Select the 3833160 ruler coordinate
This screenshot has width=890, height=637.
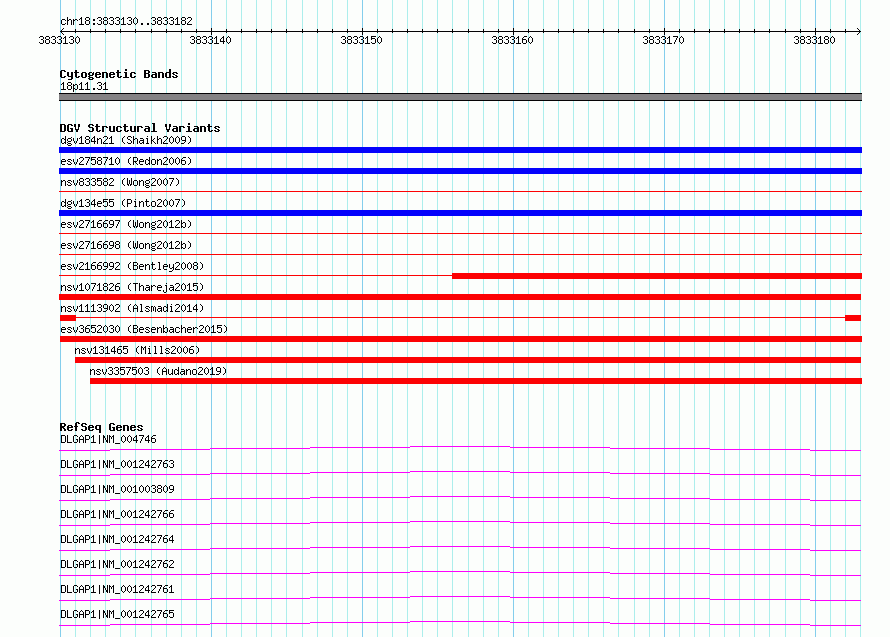coord(512,40)
